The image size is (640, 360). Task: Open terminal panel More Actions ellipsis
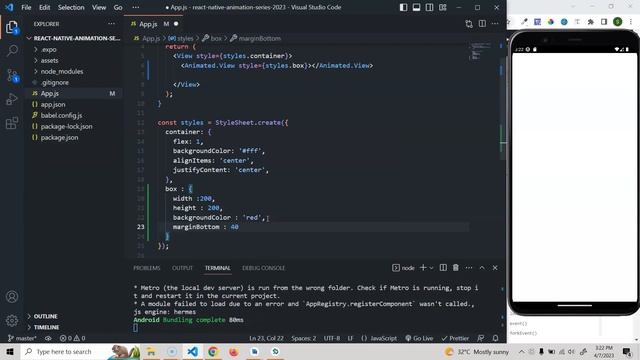click(x=469, y=268)
